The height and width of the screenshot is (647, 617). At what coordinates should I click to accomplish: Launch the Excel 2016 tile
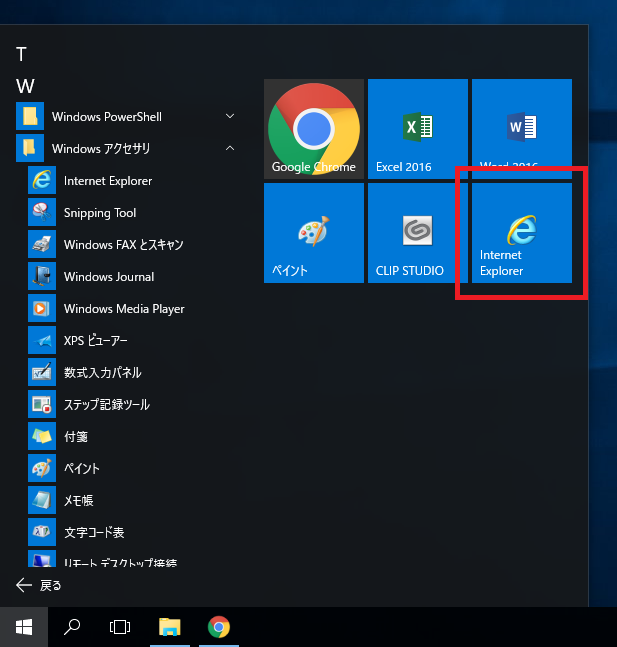coord(417,129)
